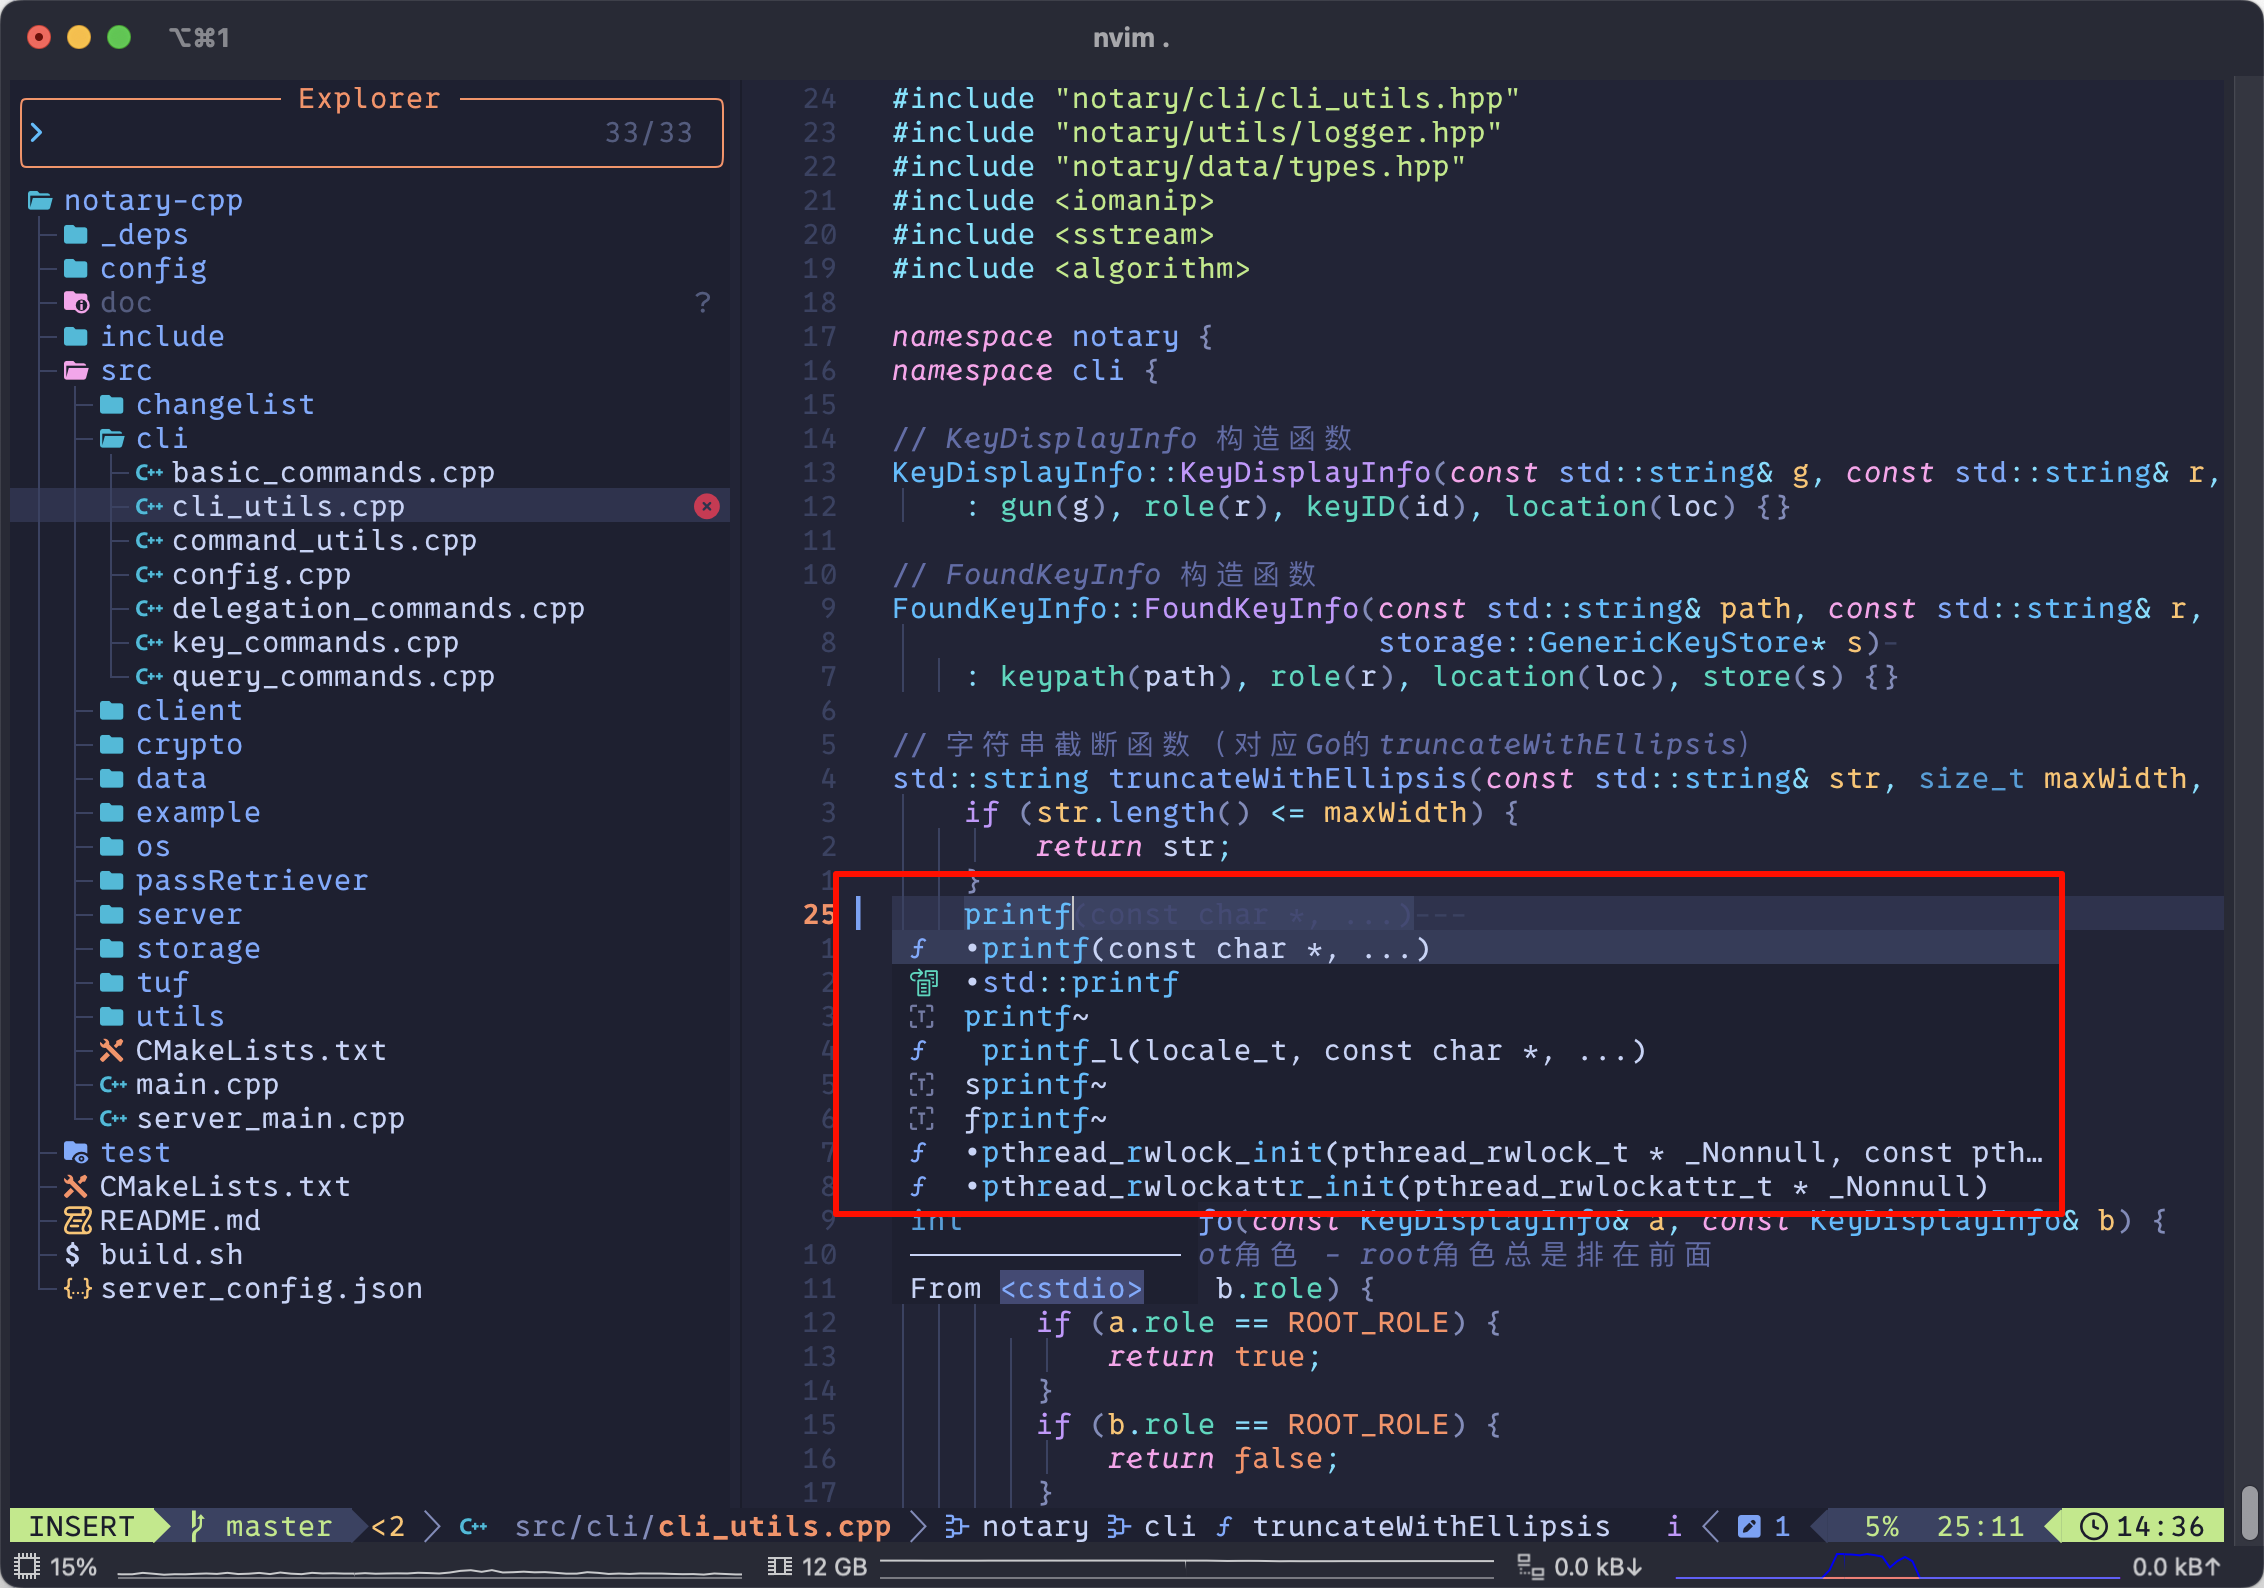Click the JSON braces icon for server_config.json

pos(77,1289)
